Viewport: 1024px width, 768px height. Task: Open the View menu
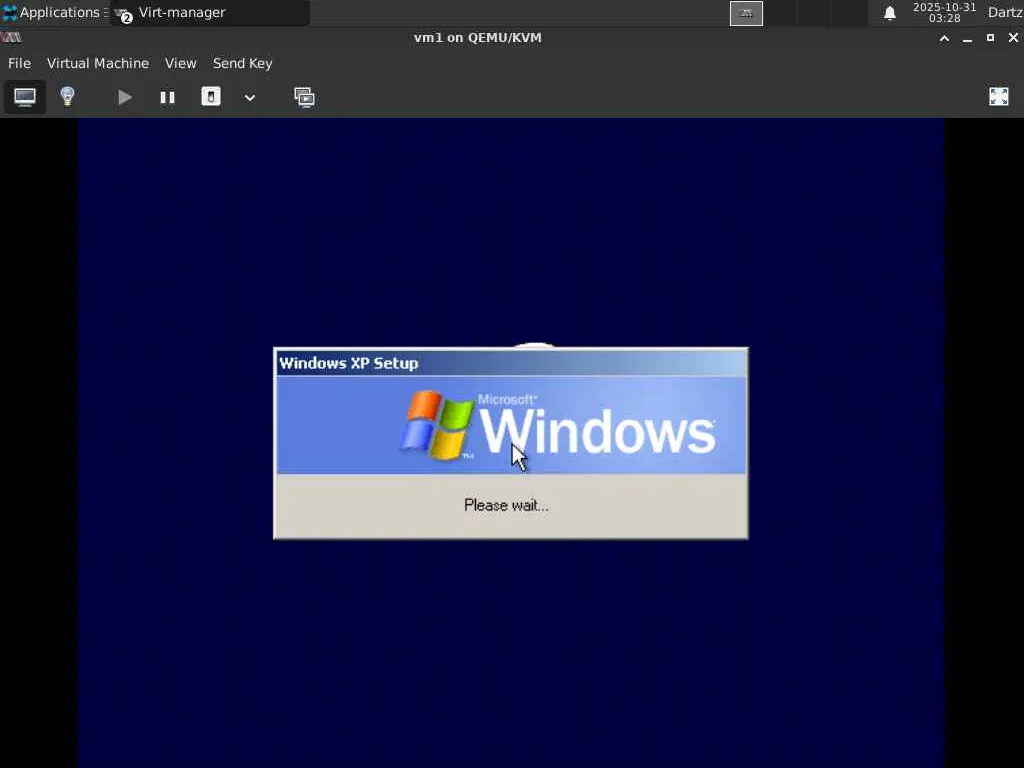180,63
